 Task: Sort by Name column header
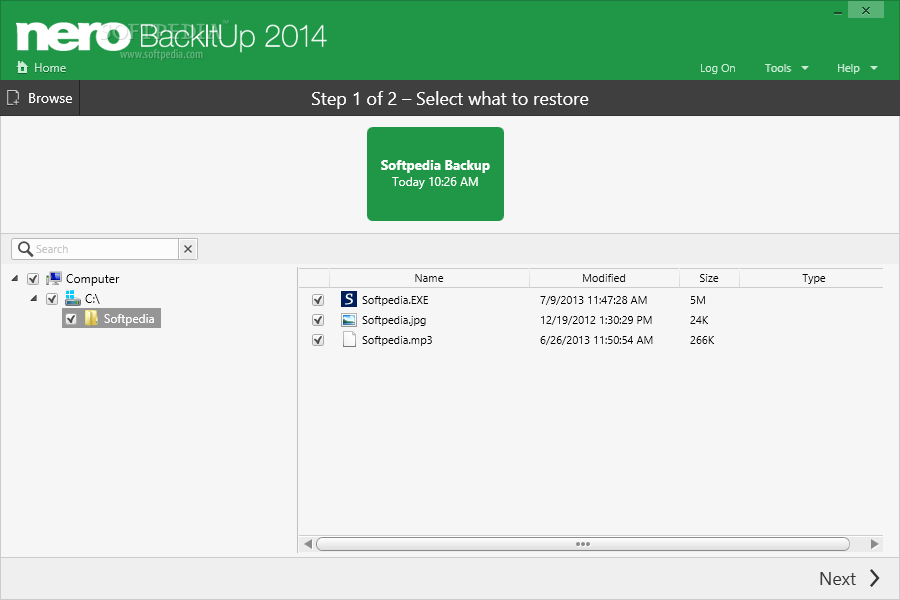pos(429,278)
